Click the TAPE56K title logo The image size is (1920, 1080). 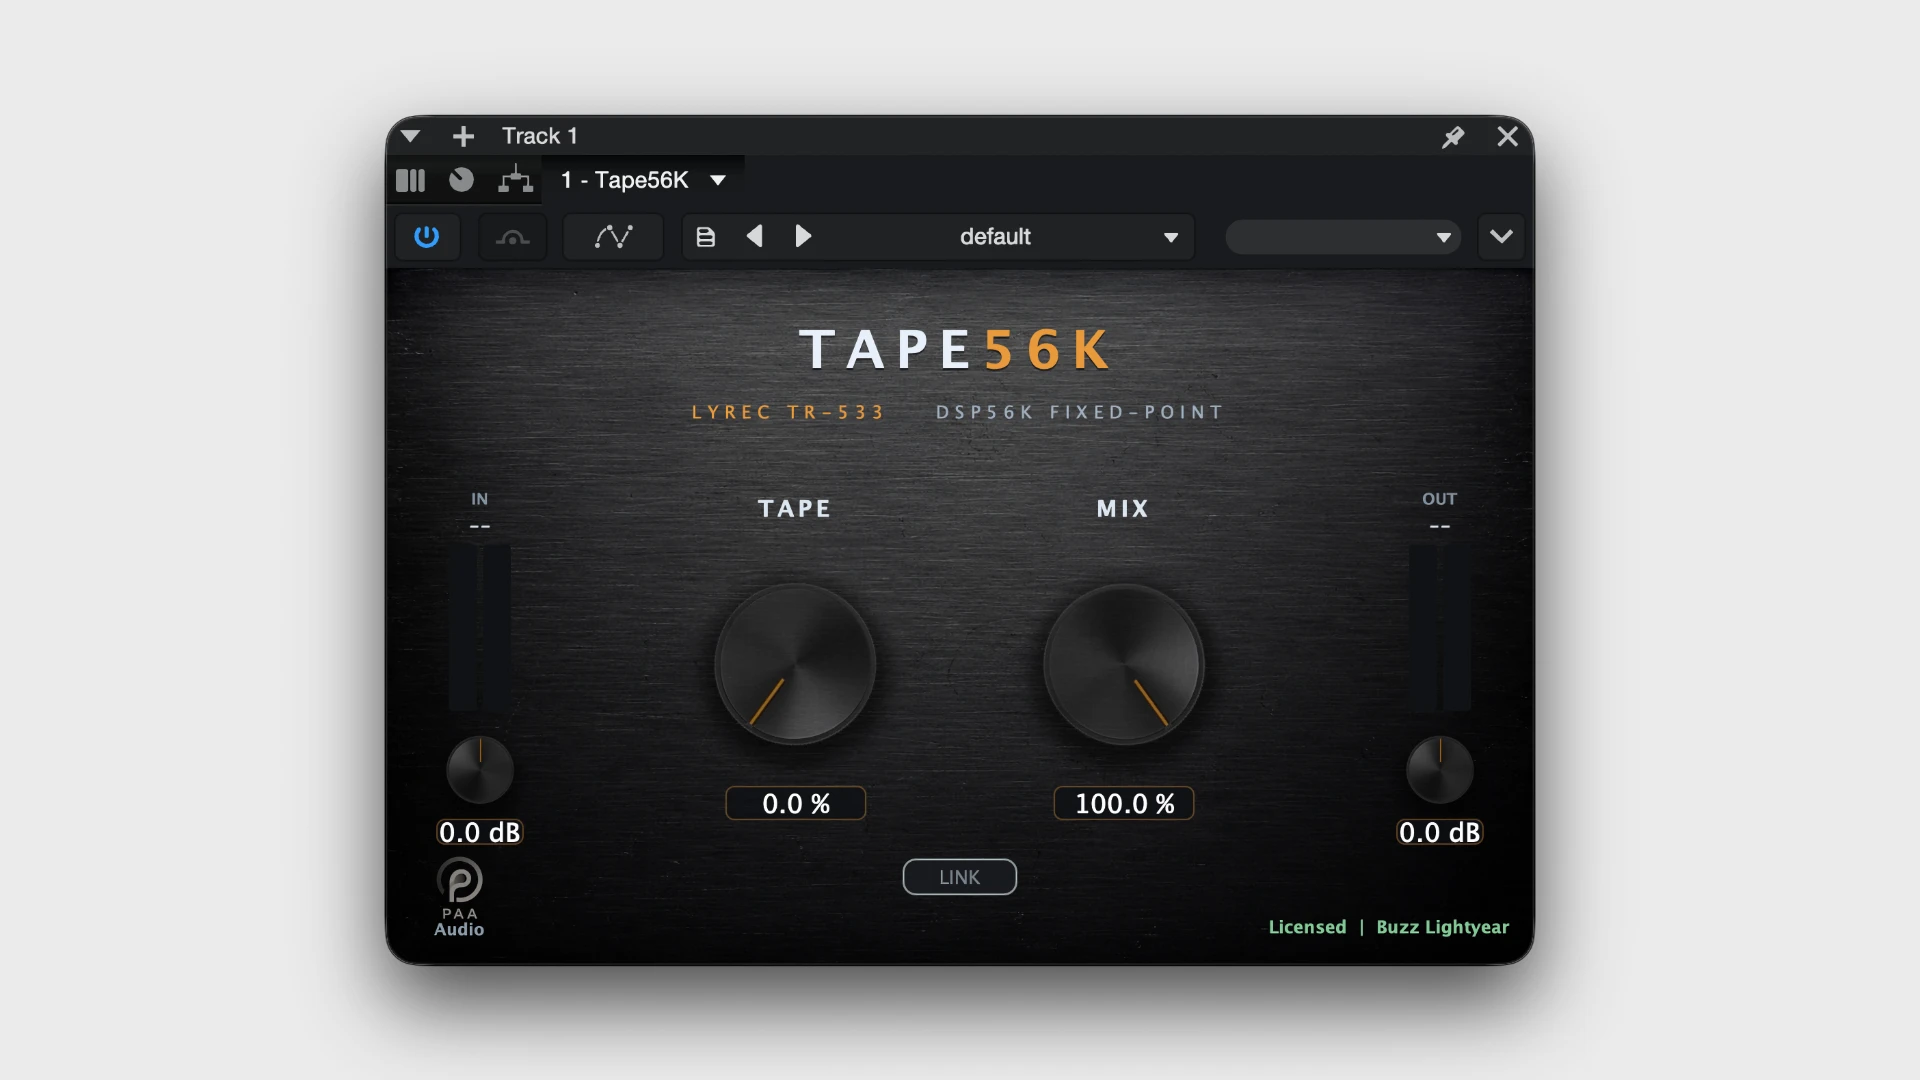click(x=955, y=349)
